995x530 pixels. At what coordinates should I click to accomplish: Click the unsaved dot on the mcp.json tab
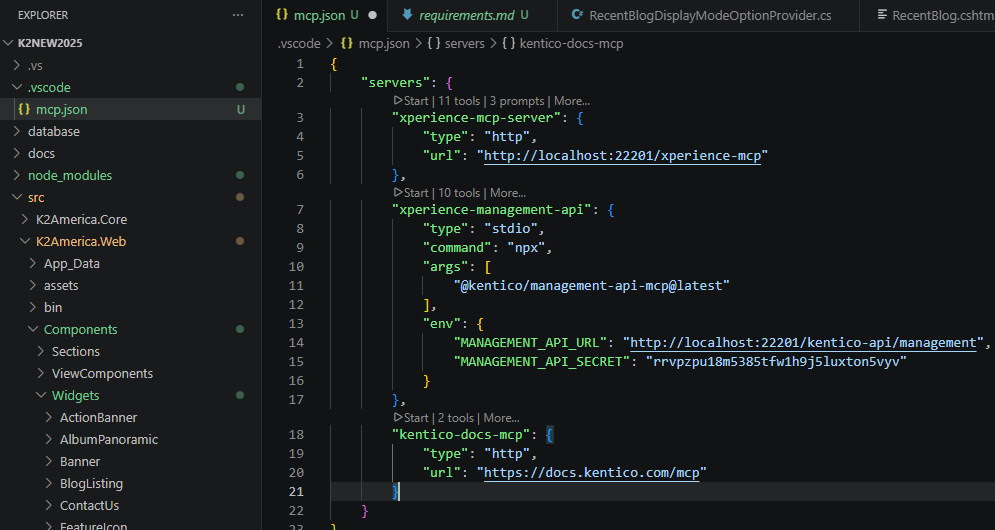[372, 15]
